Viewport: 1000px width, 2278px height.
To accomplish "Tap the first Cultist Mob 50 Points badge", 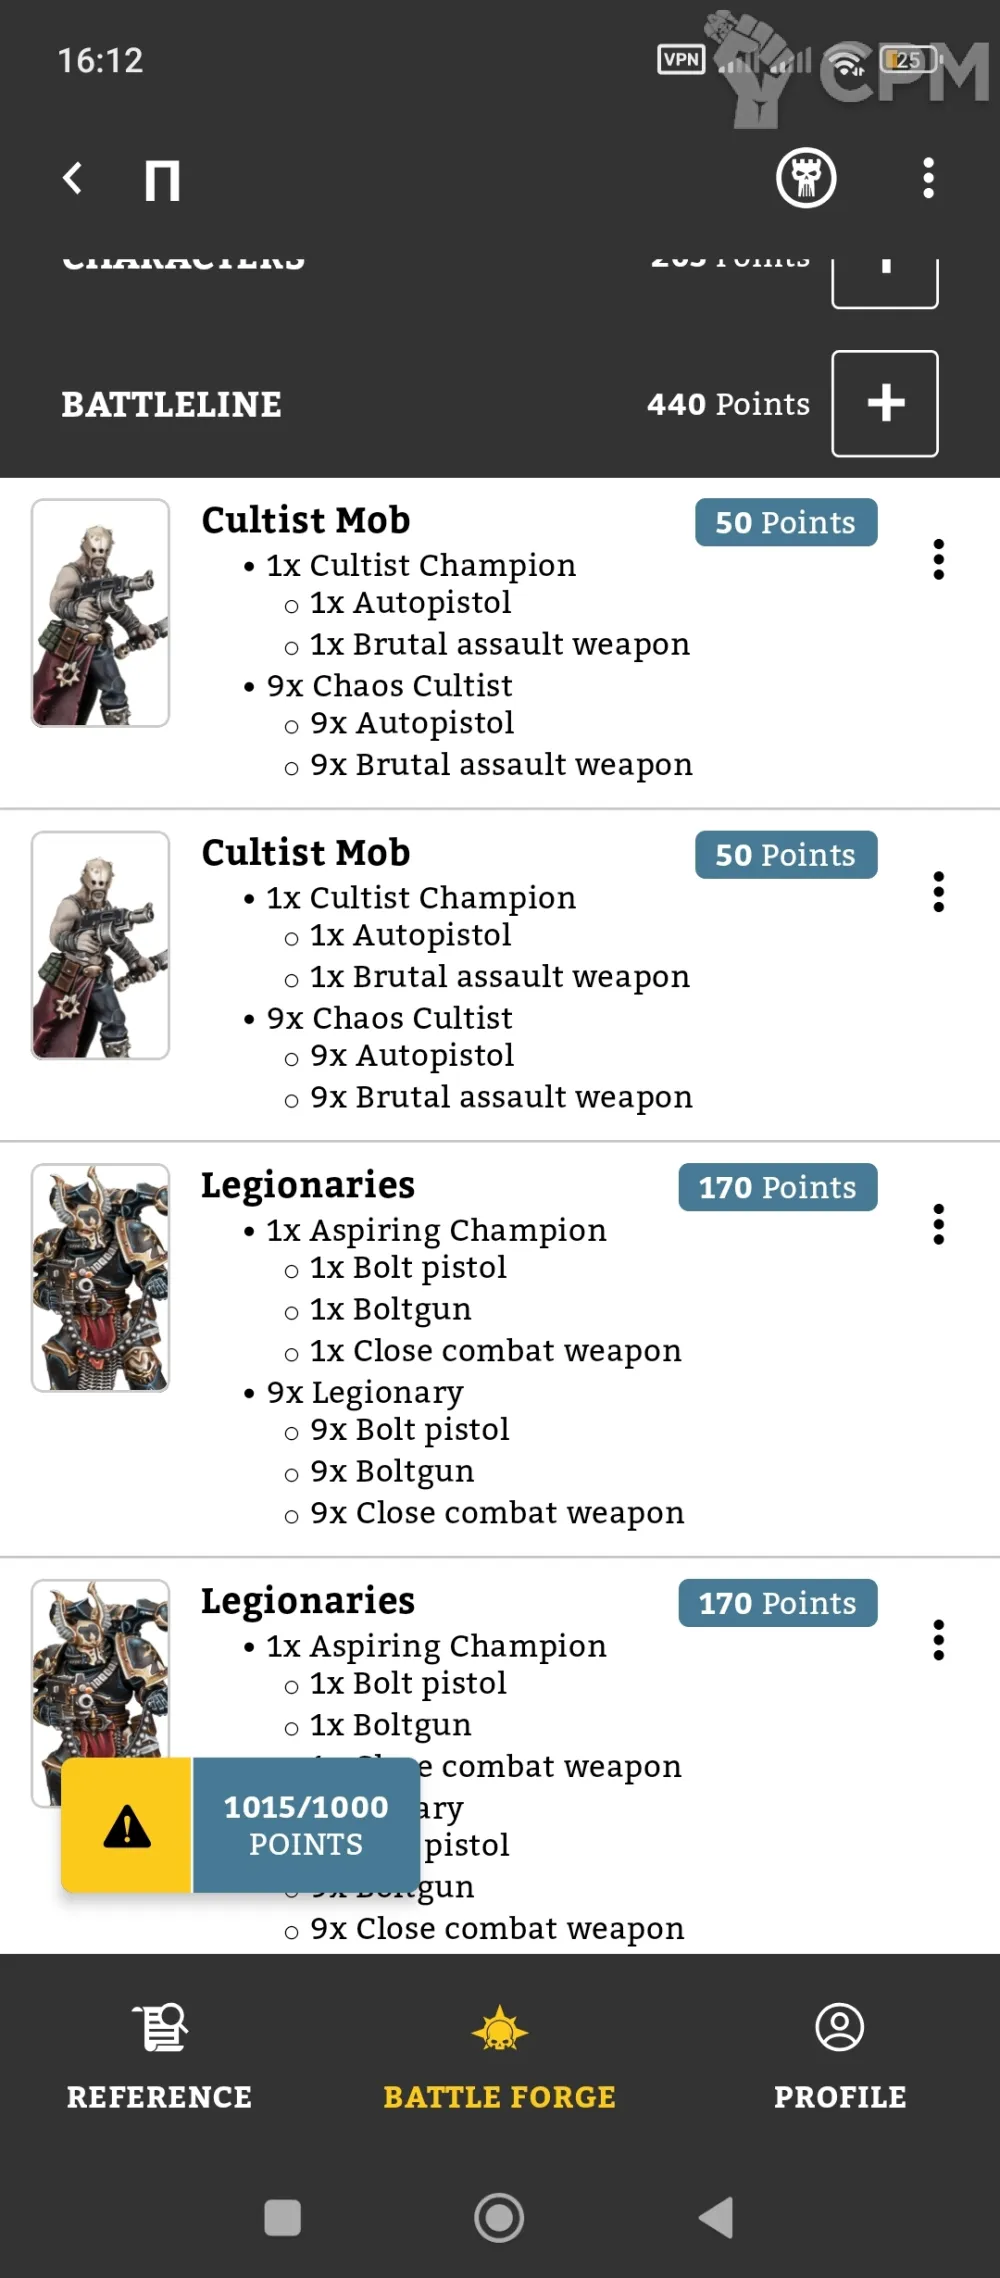I will (786, 523).
